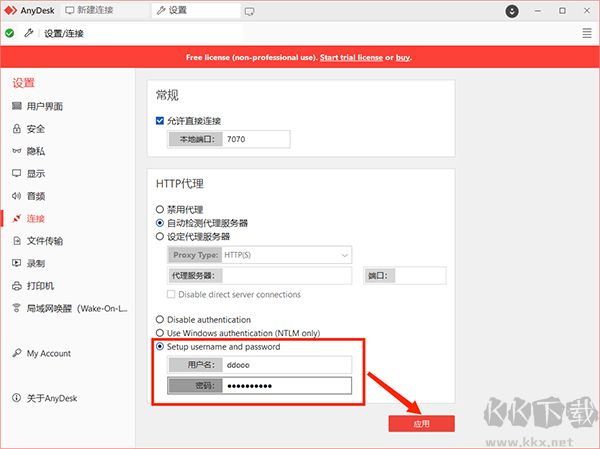Click the 设置/连接 breadcrumb text

pos(64,34)
